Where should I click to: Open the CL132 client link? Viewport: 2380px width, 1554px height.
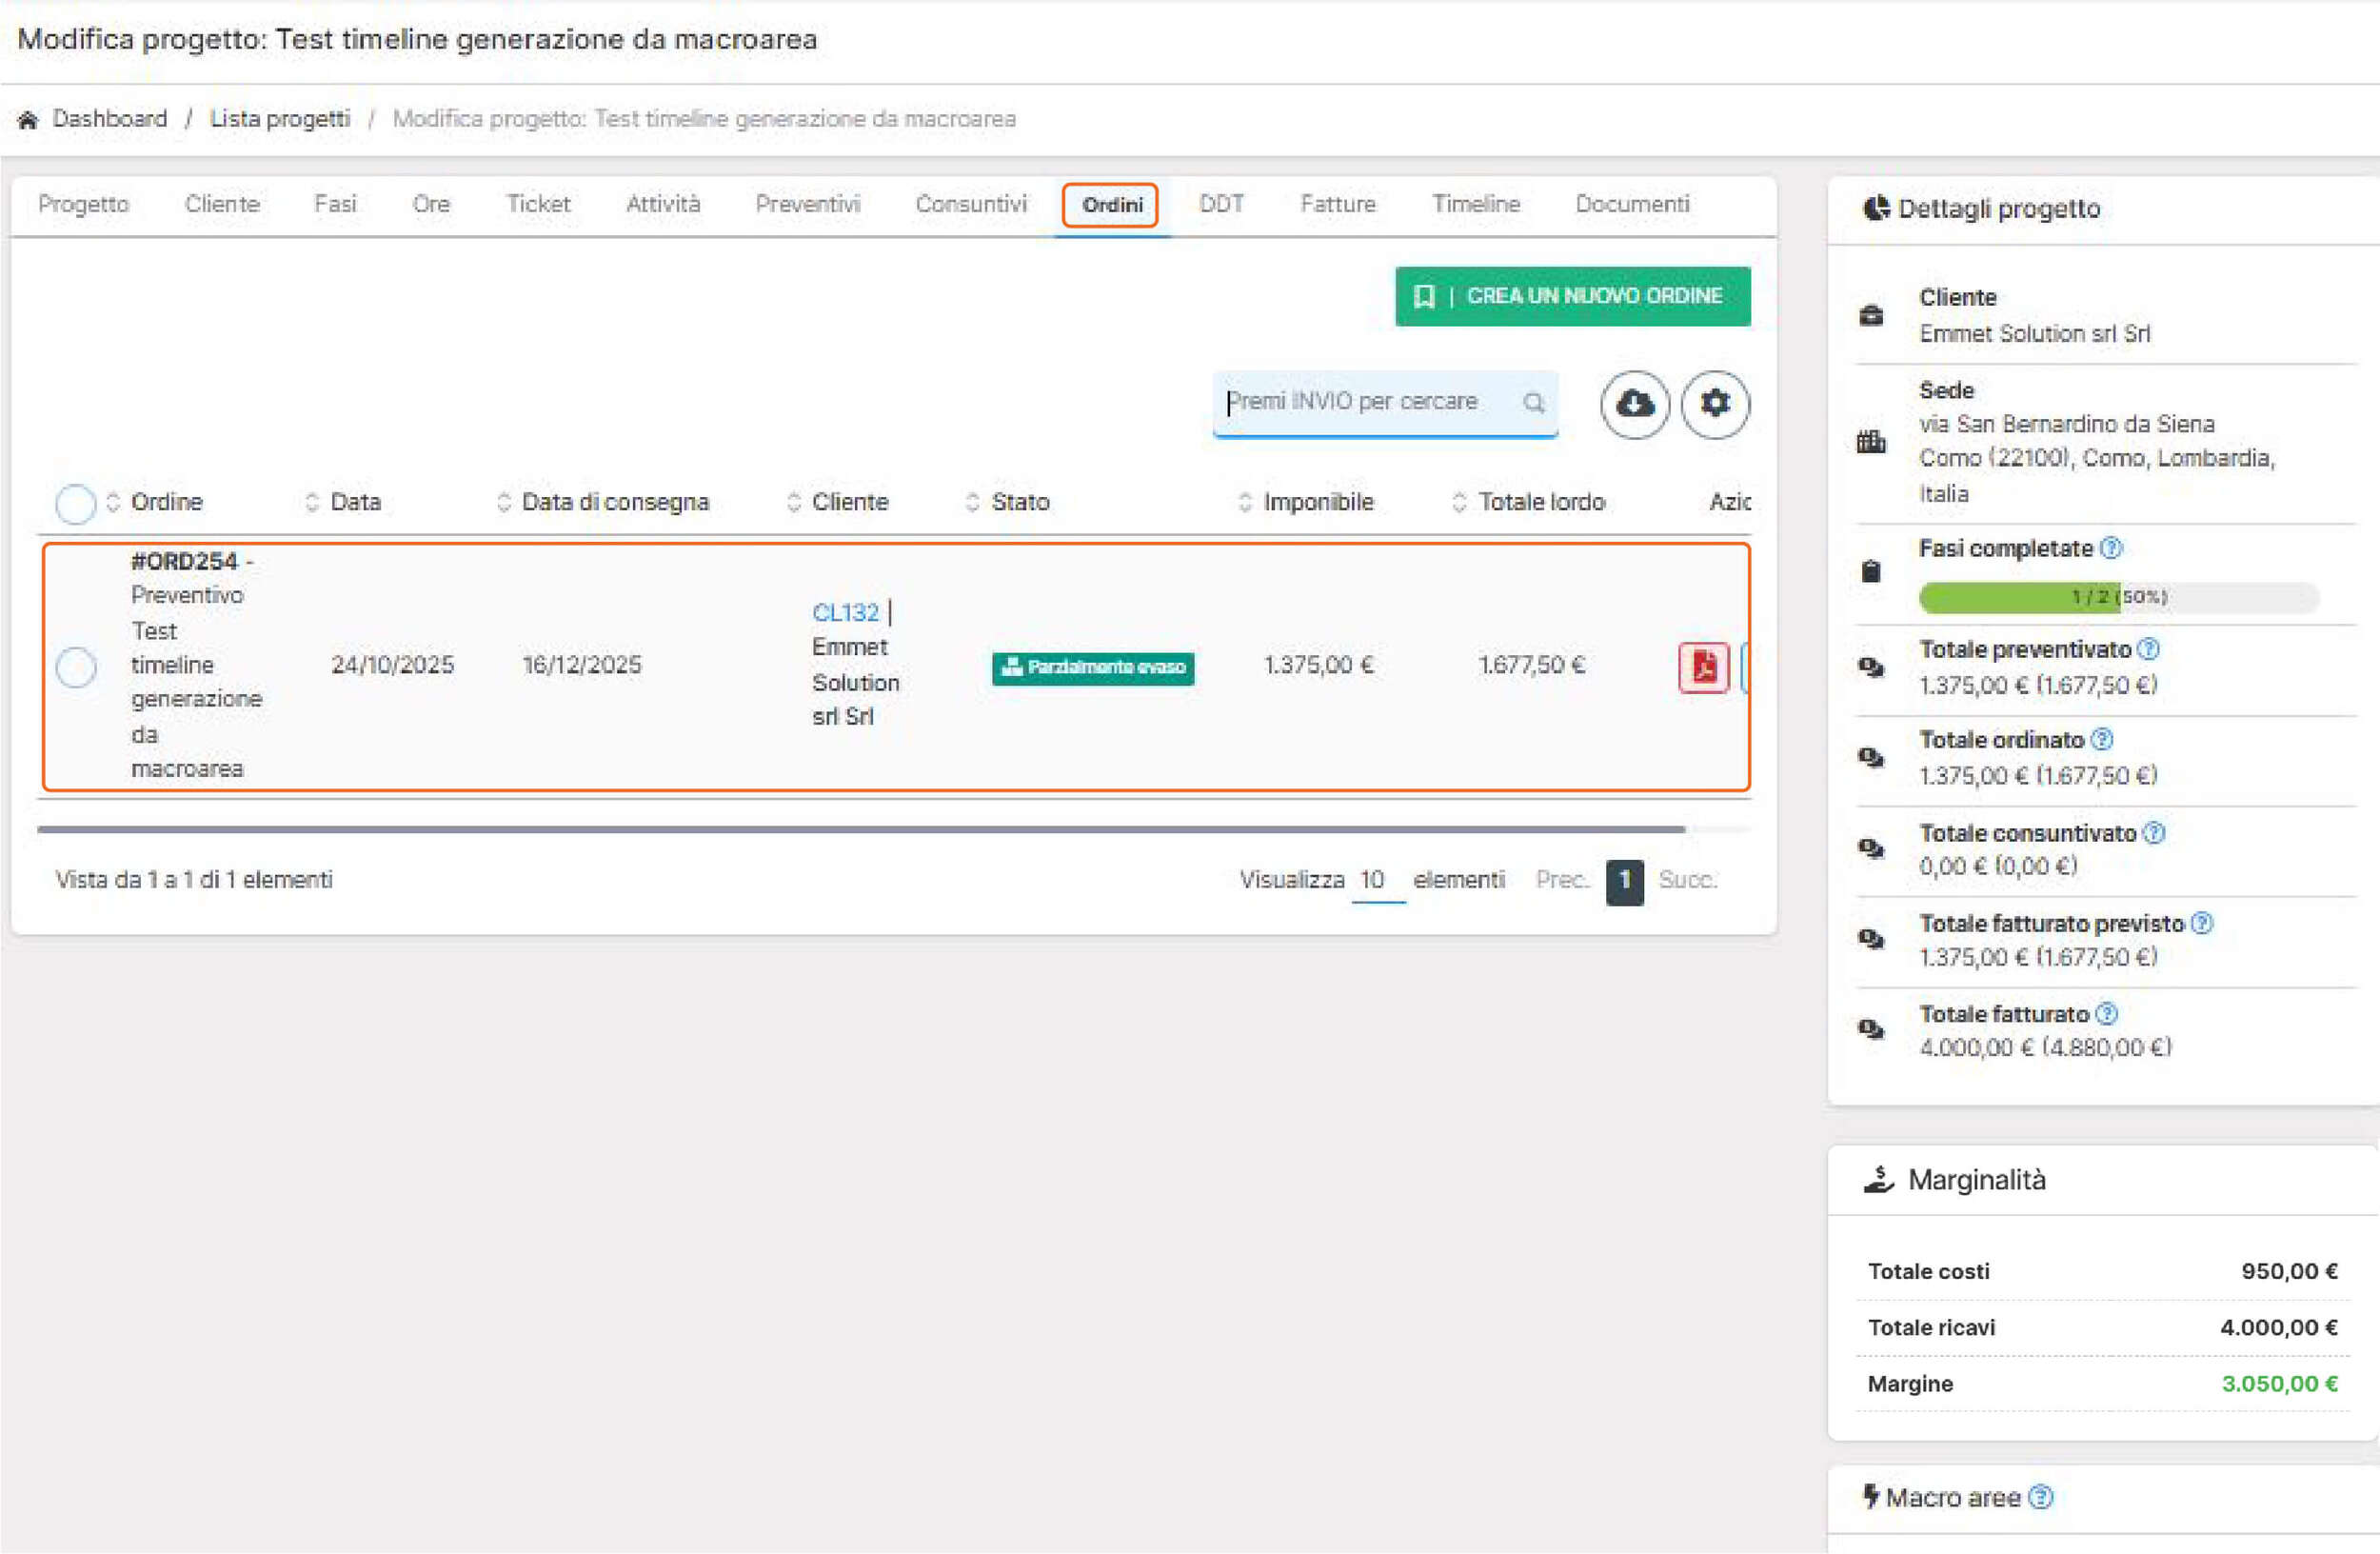[x=845, y=612]
